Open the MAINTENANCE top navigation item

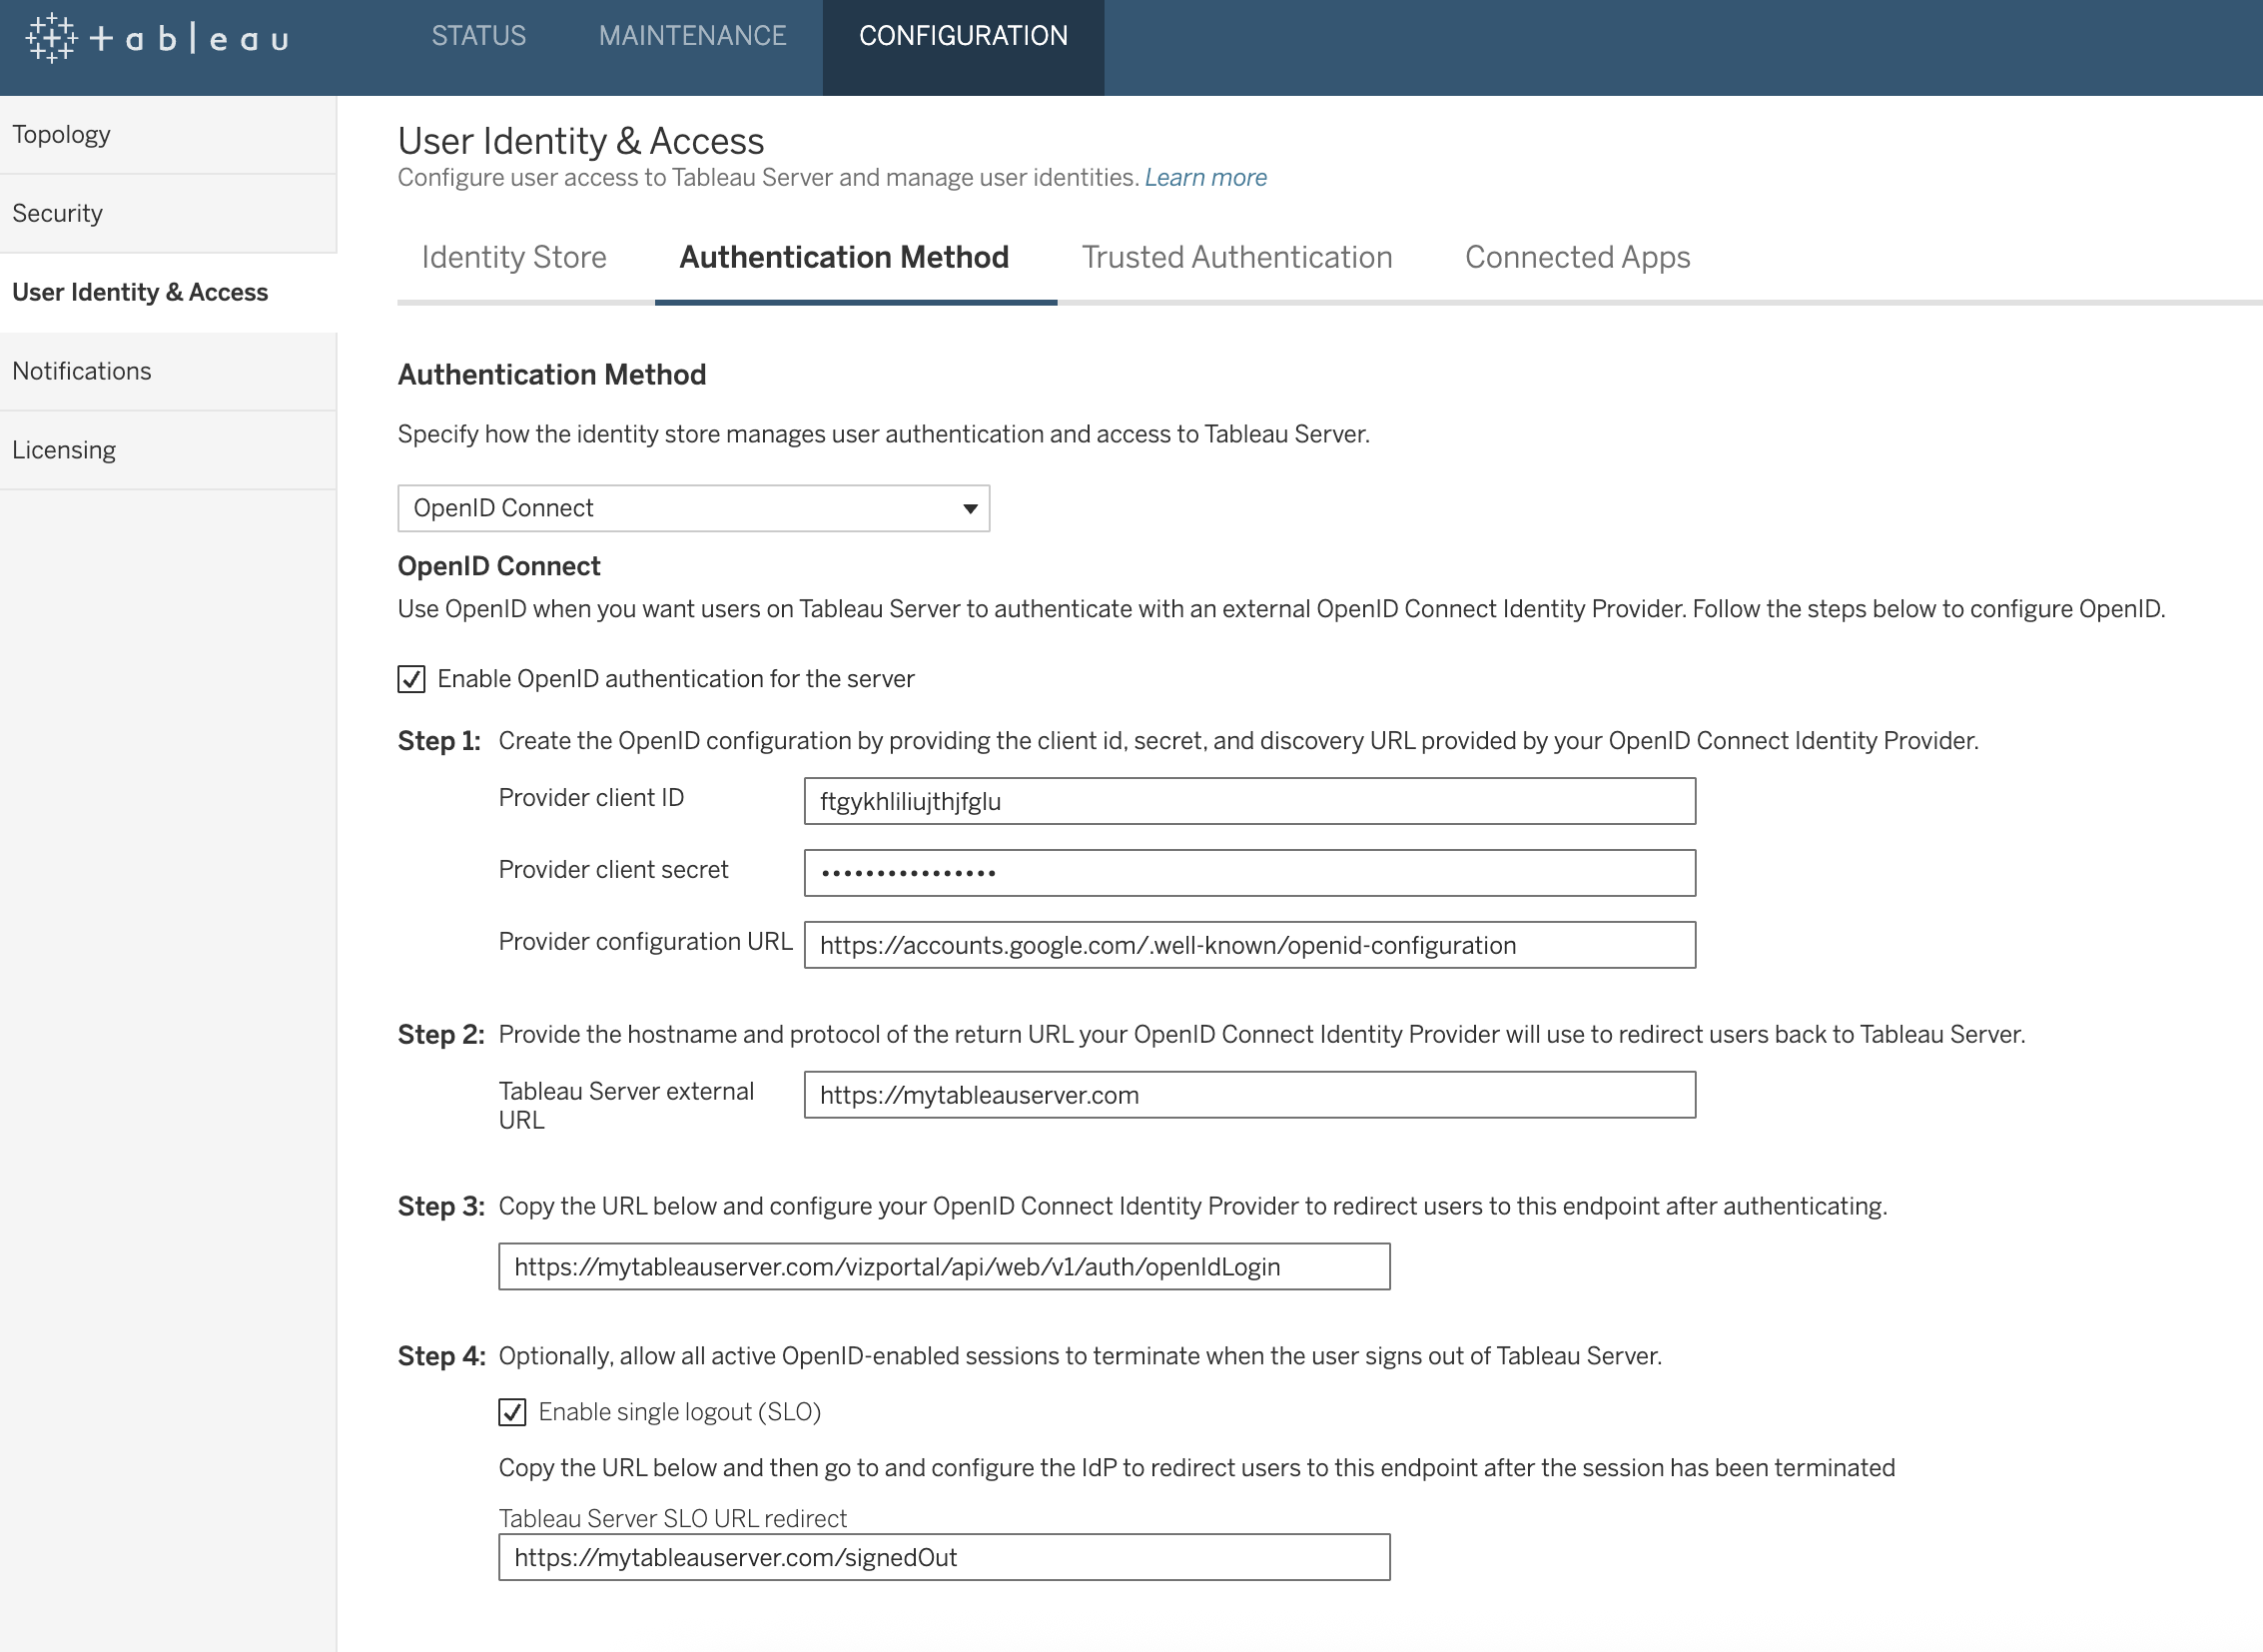692,36
